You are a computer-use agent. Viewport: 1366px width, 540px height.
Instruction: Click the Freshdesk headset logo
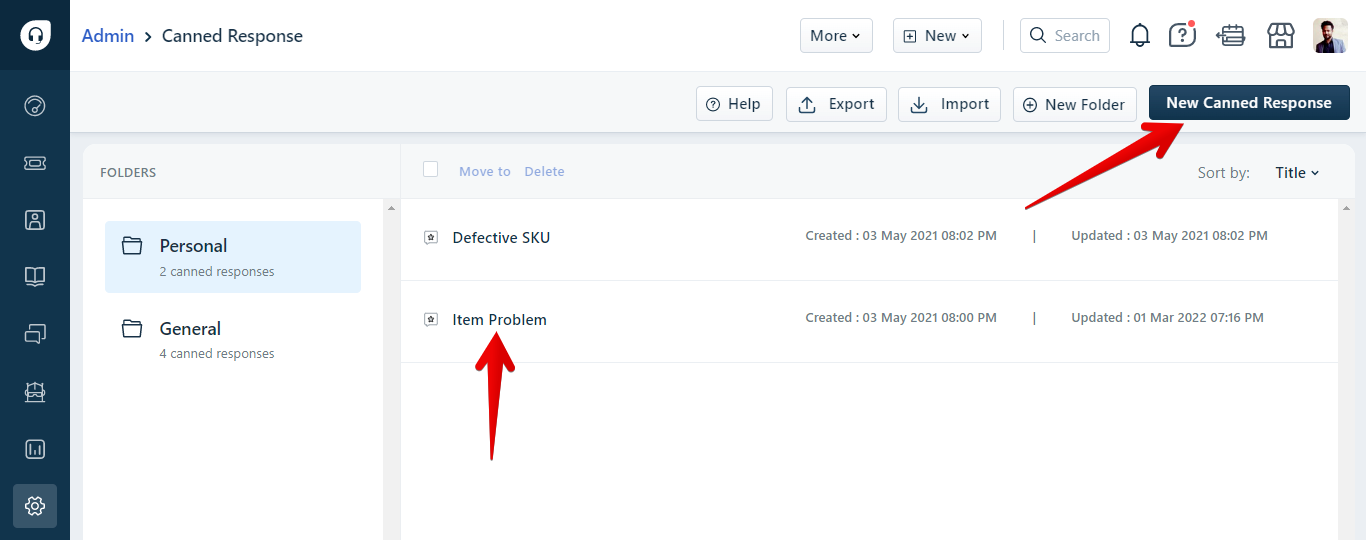point(35,35)
